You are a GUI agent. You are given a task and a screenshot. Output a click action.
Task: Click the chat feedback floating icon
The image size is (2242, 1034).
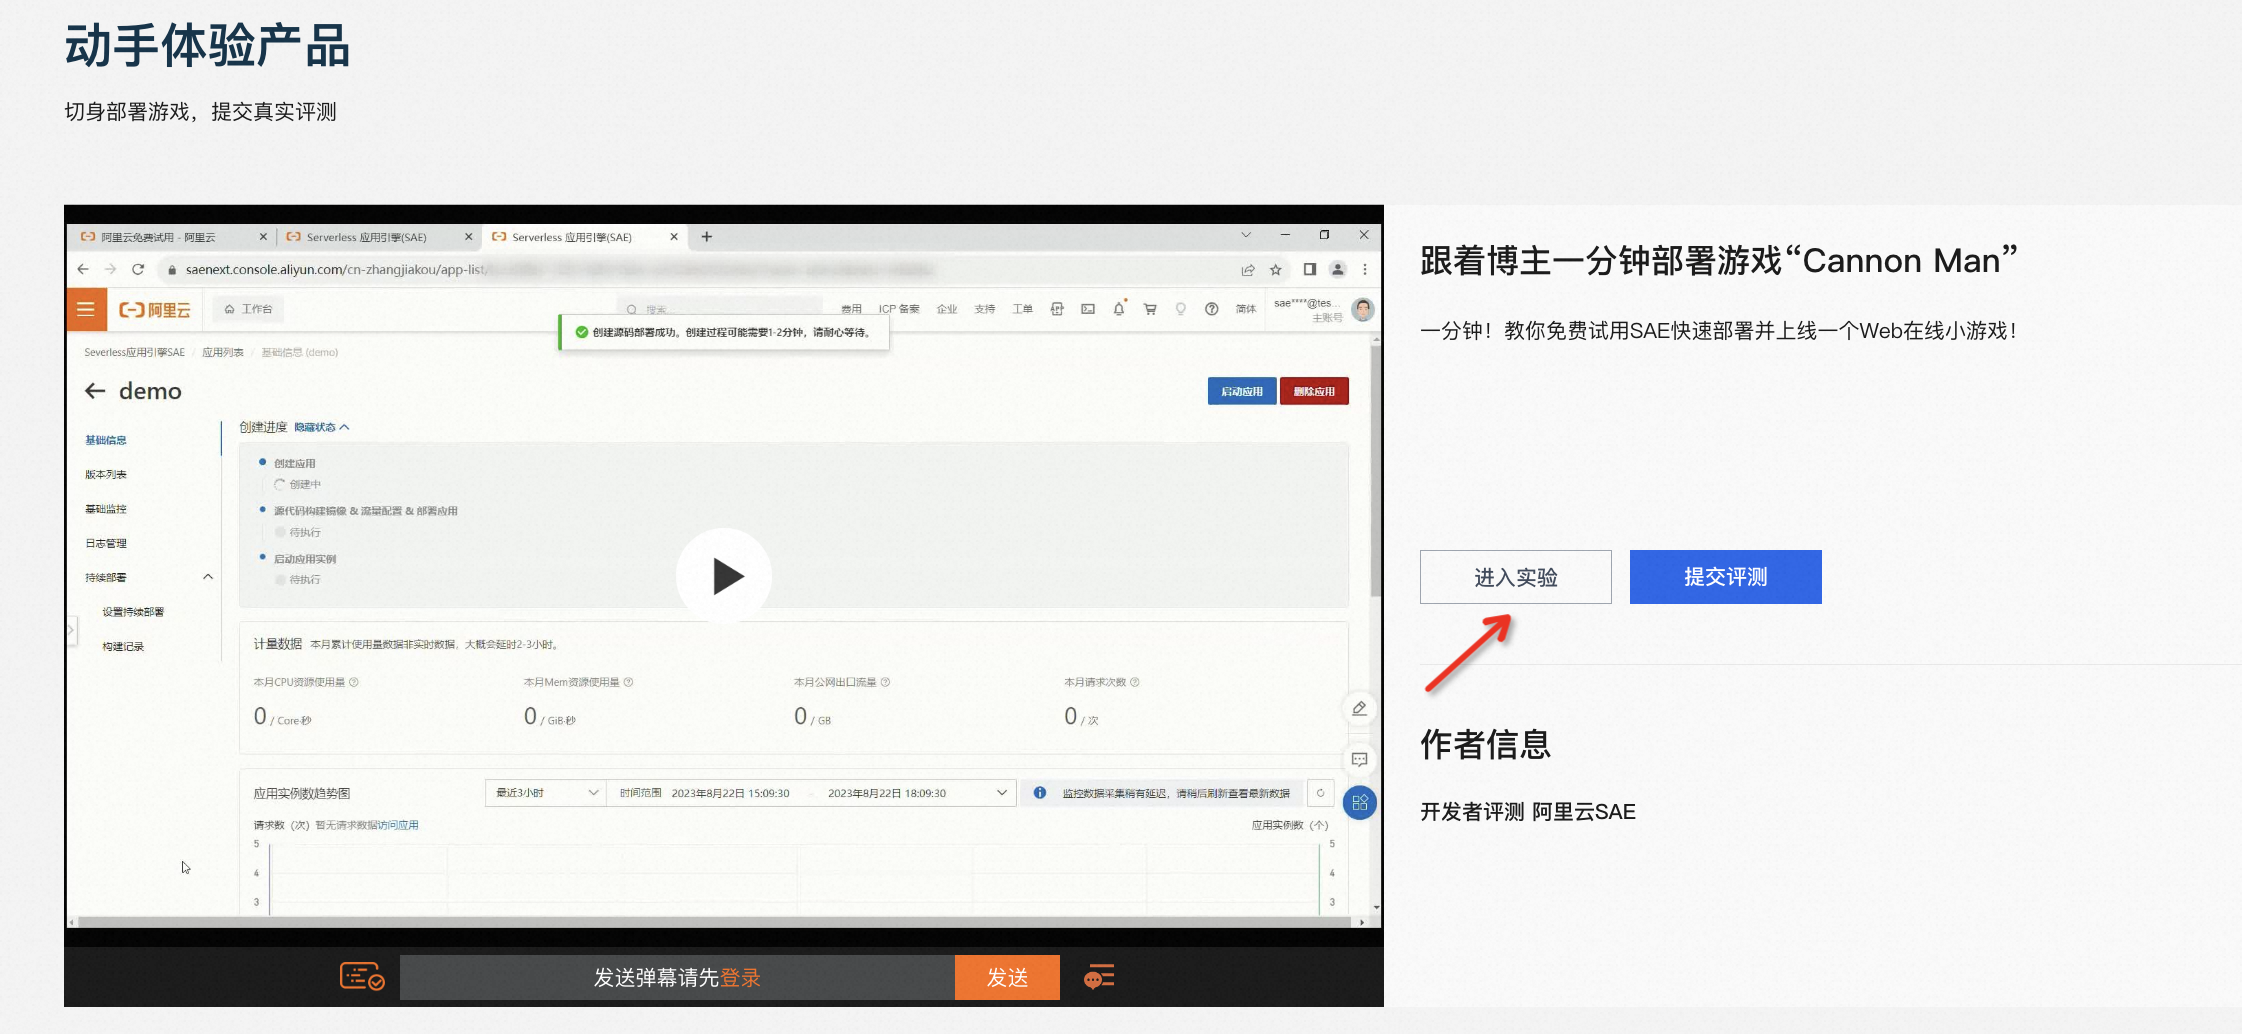point(1360,759)
